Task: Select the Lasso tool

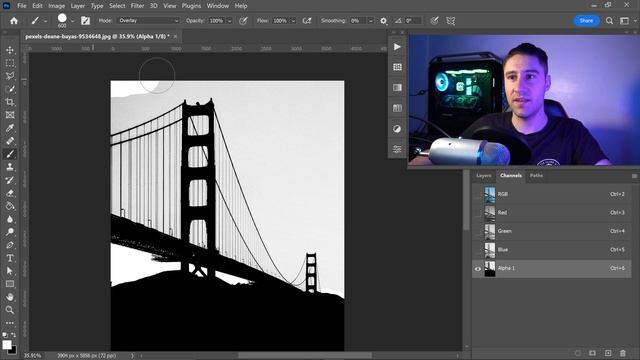Action: (x=10, y=76)
